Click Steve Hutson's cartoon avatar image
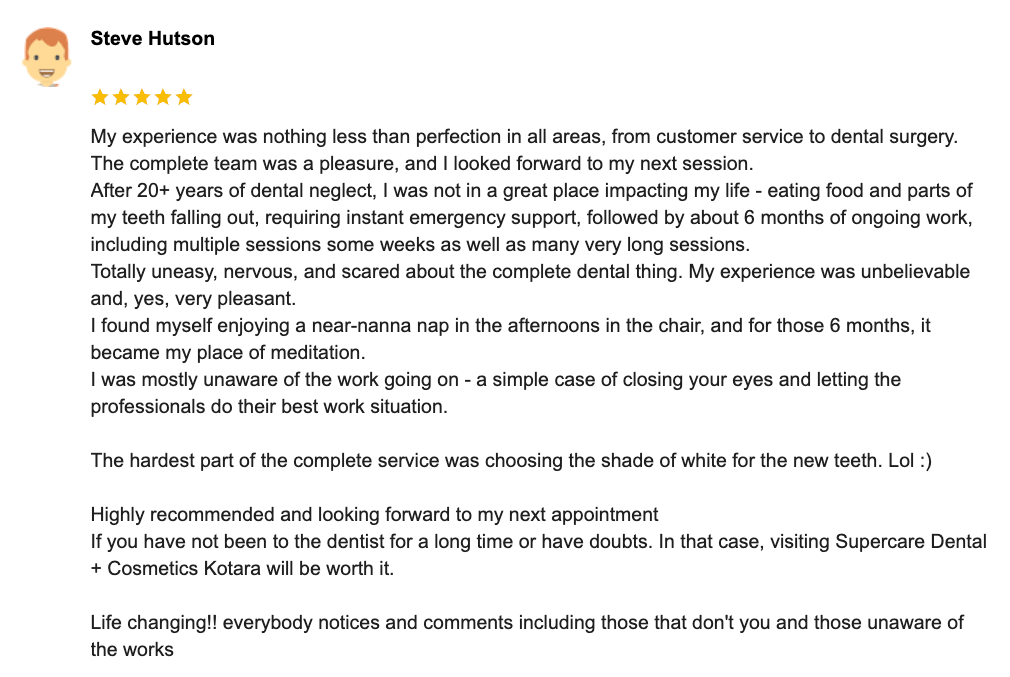This screenshot has width=1010, height=677. [x=45, y=56]
